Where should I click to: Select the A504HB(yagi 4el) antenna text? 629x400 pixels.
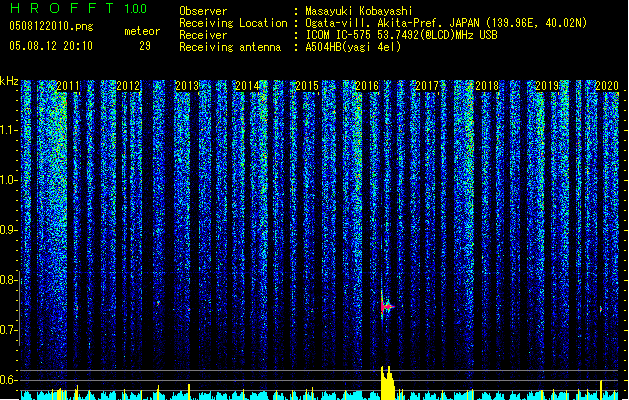pyautogui.click(x=353, y=47)
